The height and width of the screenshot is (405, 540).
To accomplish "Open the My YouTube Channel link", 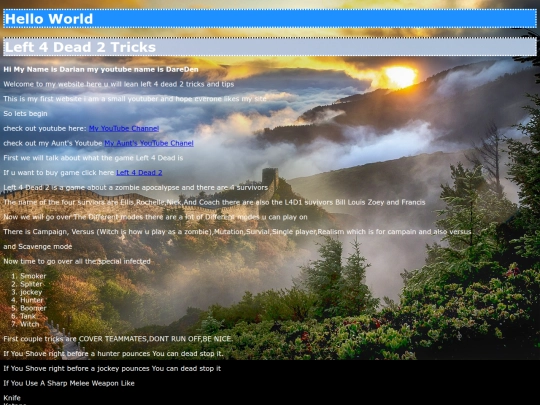I will [x=124, y=128].
